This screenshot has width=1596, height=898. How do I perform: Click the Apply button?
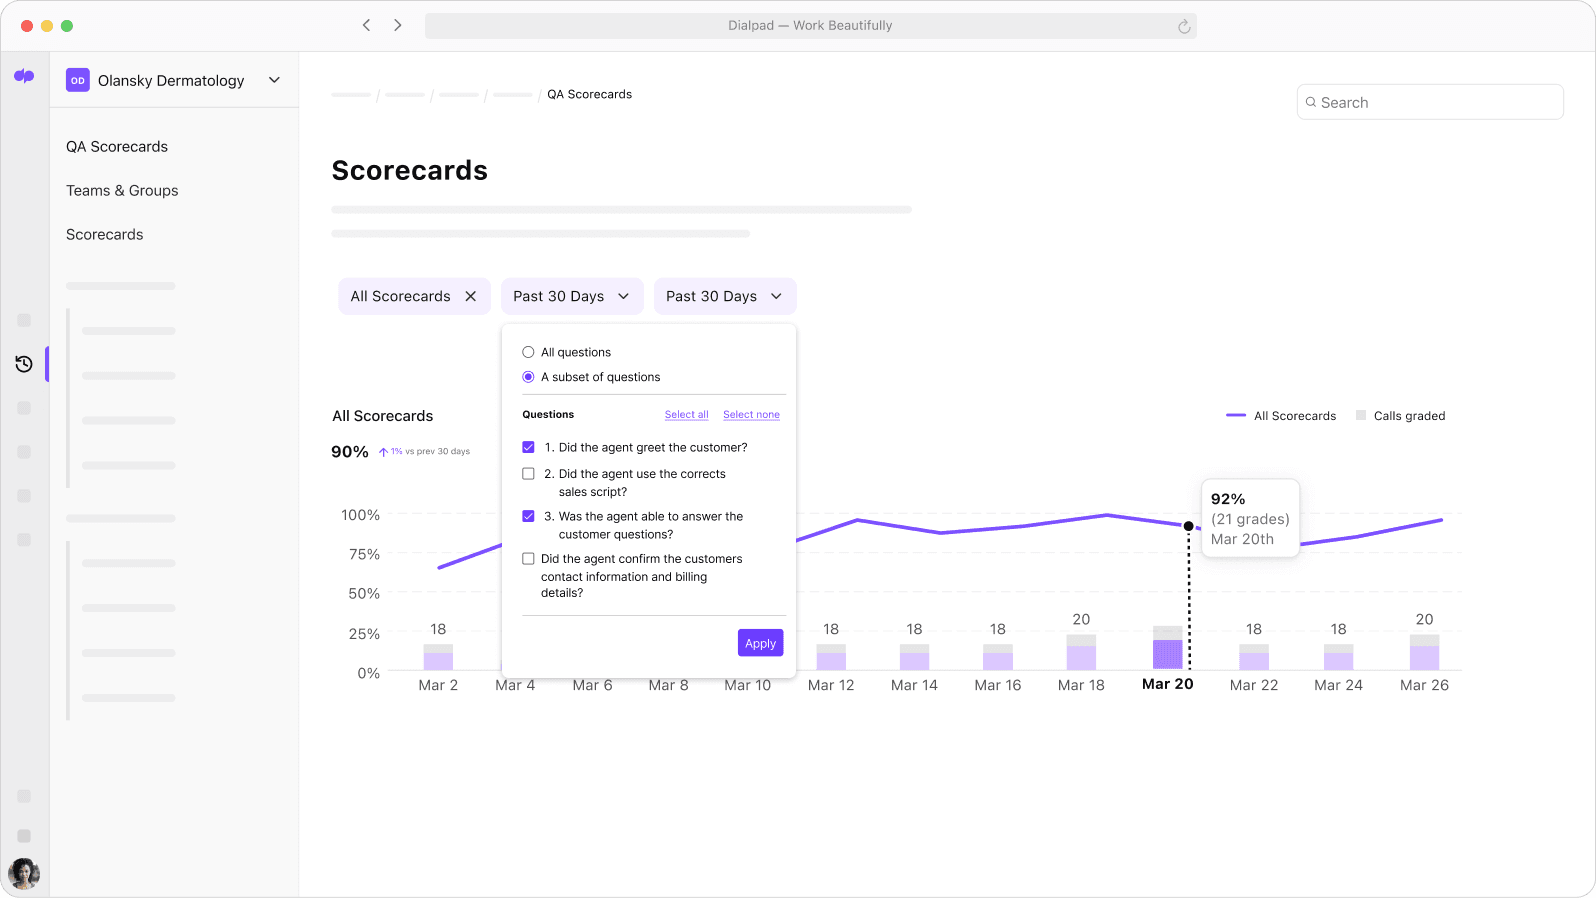click(x=760, y=643)
